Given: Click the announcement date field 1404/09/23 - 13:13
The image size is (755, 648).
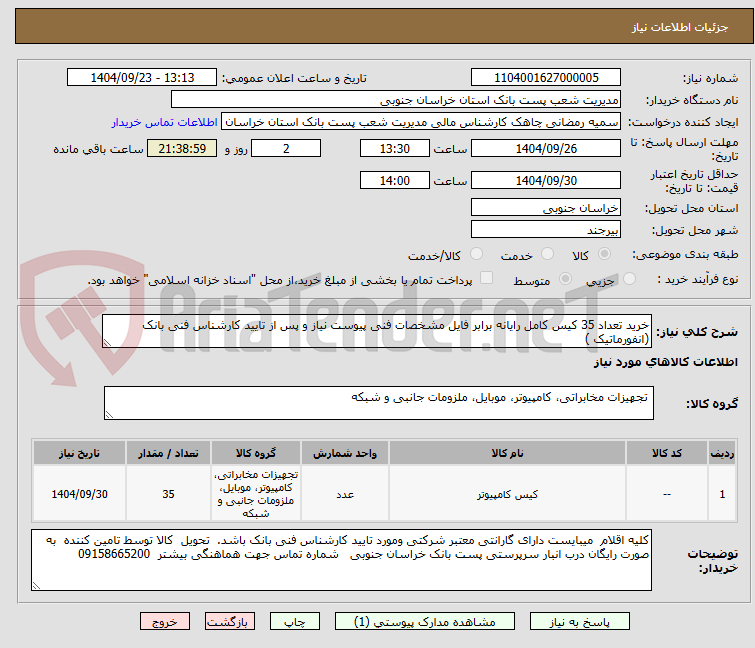Looking at the screenshot, I should pos(142,77).
